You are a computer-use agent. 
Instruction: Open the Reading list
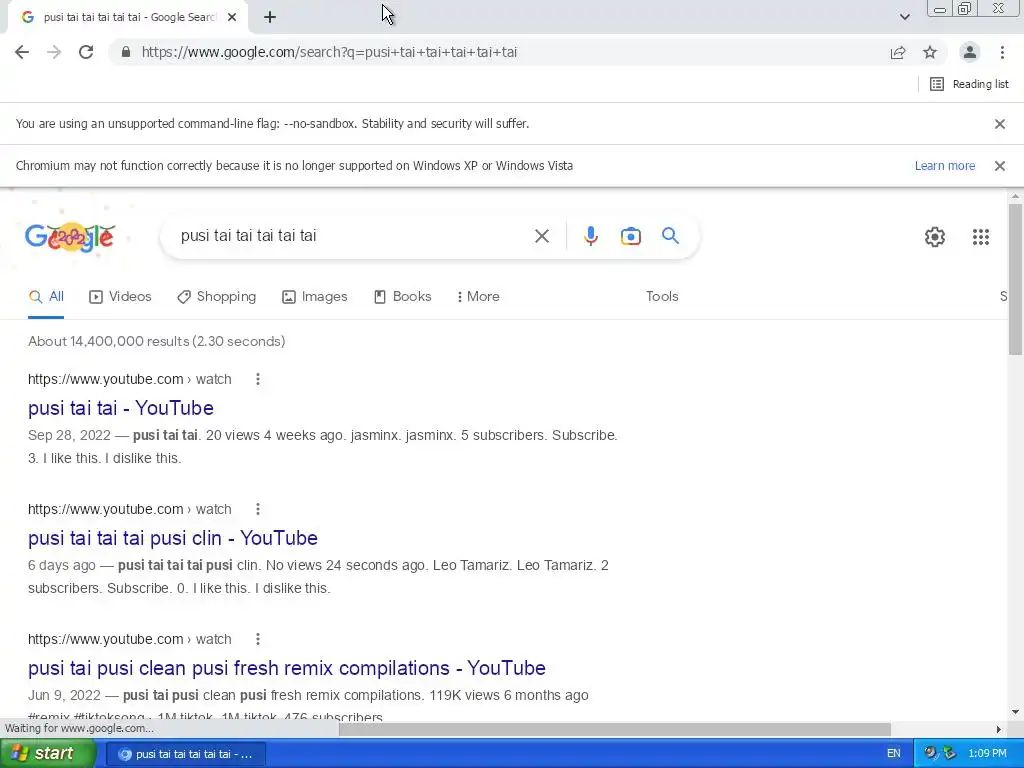pyautogui.click(x=969, y=84)
